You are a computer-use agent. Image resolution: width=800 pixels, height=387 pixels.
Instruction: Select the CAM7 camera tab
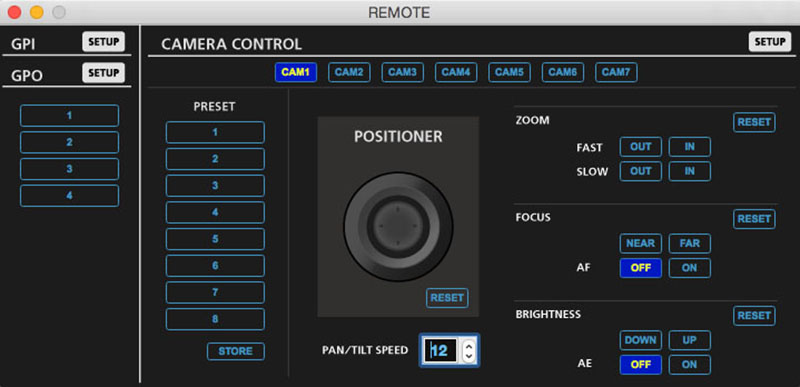pos(616,72)
